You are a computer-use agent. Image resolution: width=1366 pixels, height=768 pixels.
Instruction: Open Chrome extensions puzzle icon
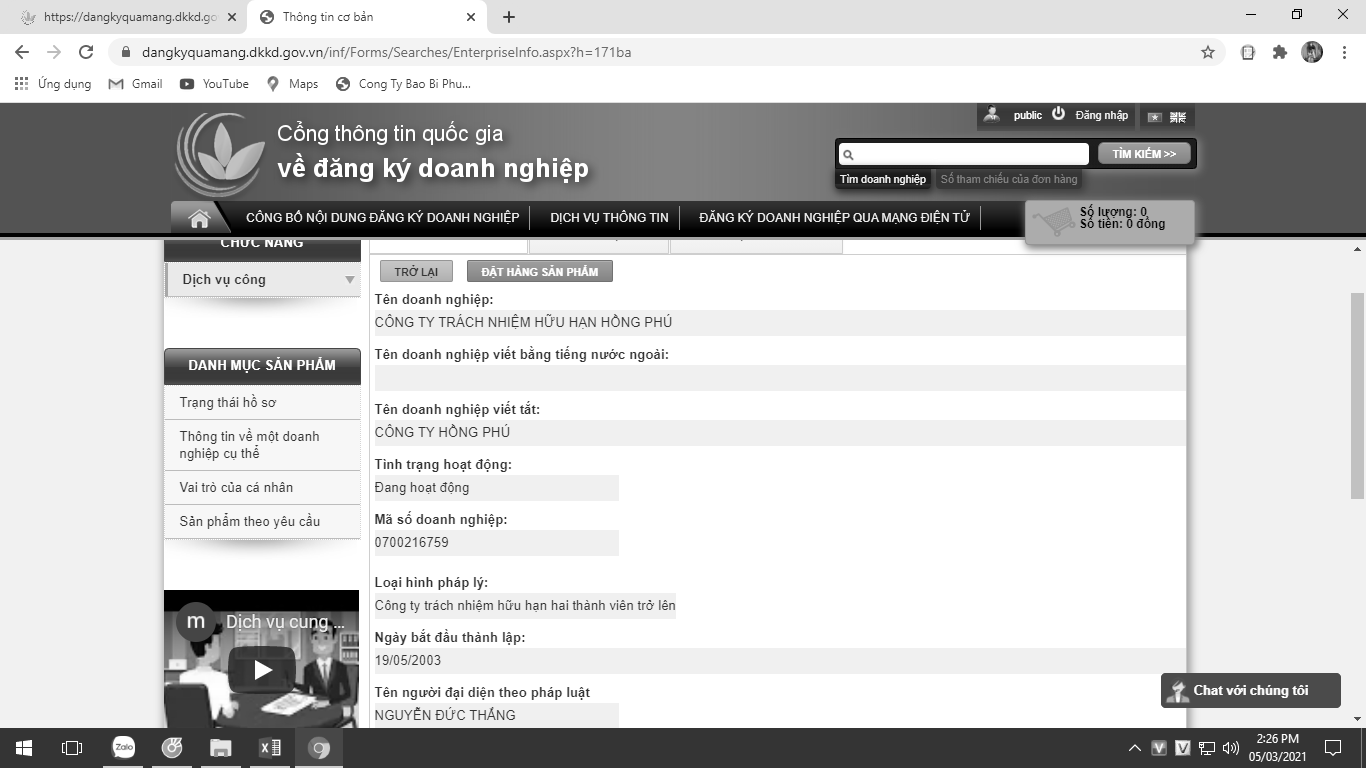[x=1280, y=52]
